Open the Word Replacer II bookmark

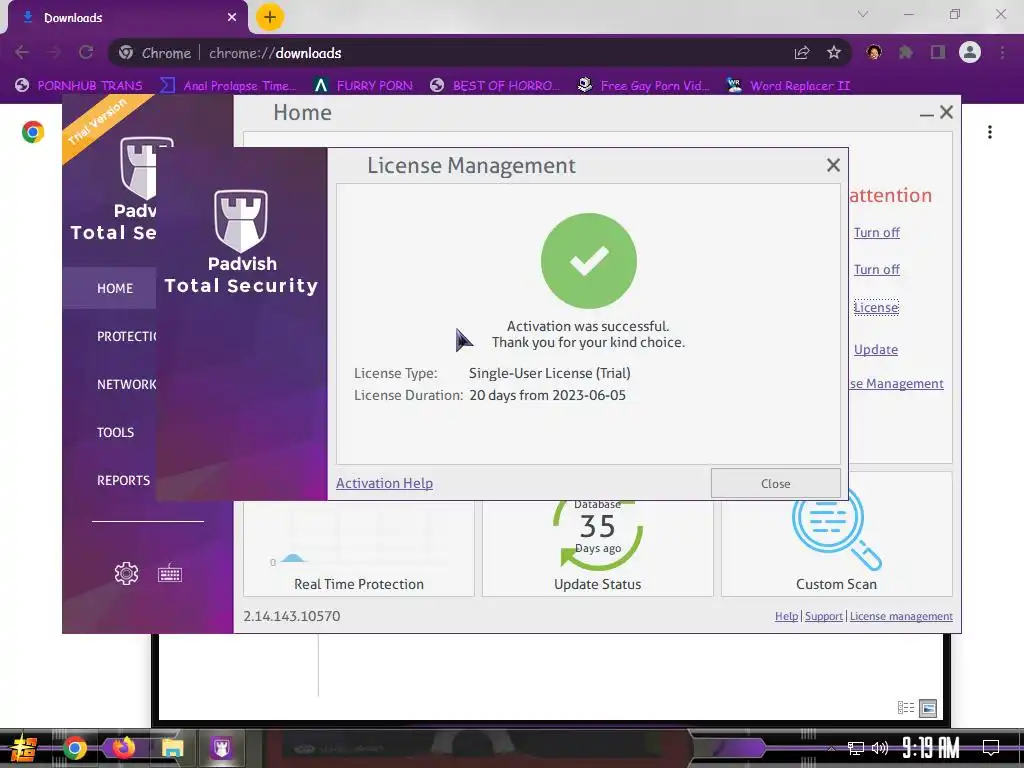click(788, 86)
